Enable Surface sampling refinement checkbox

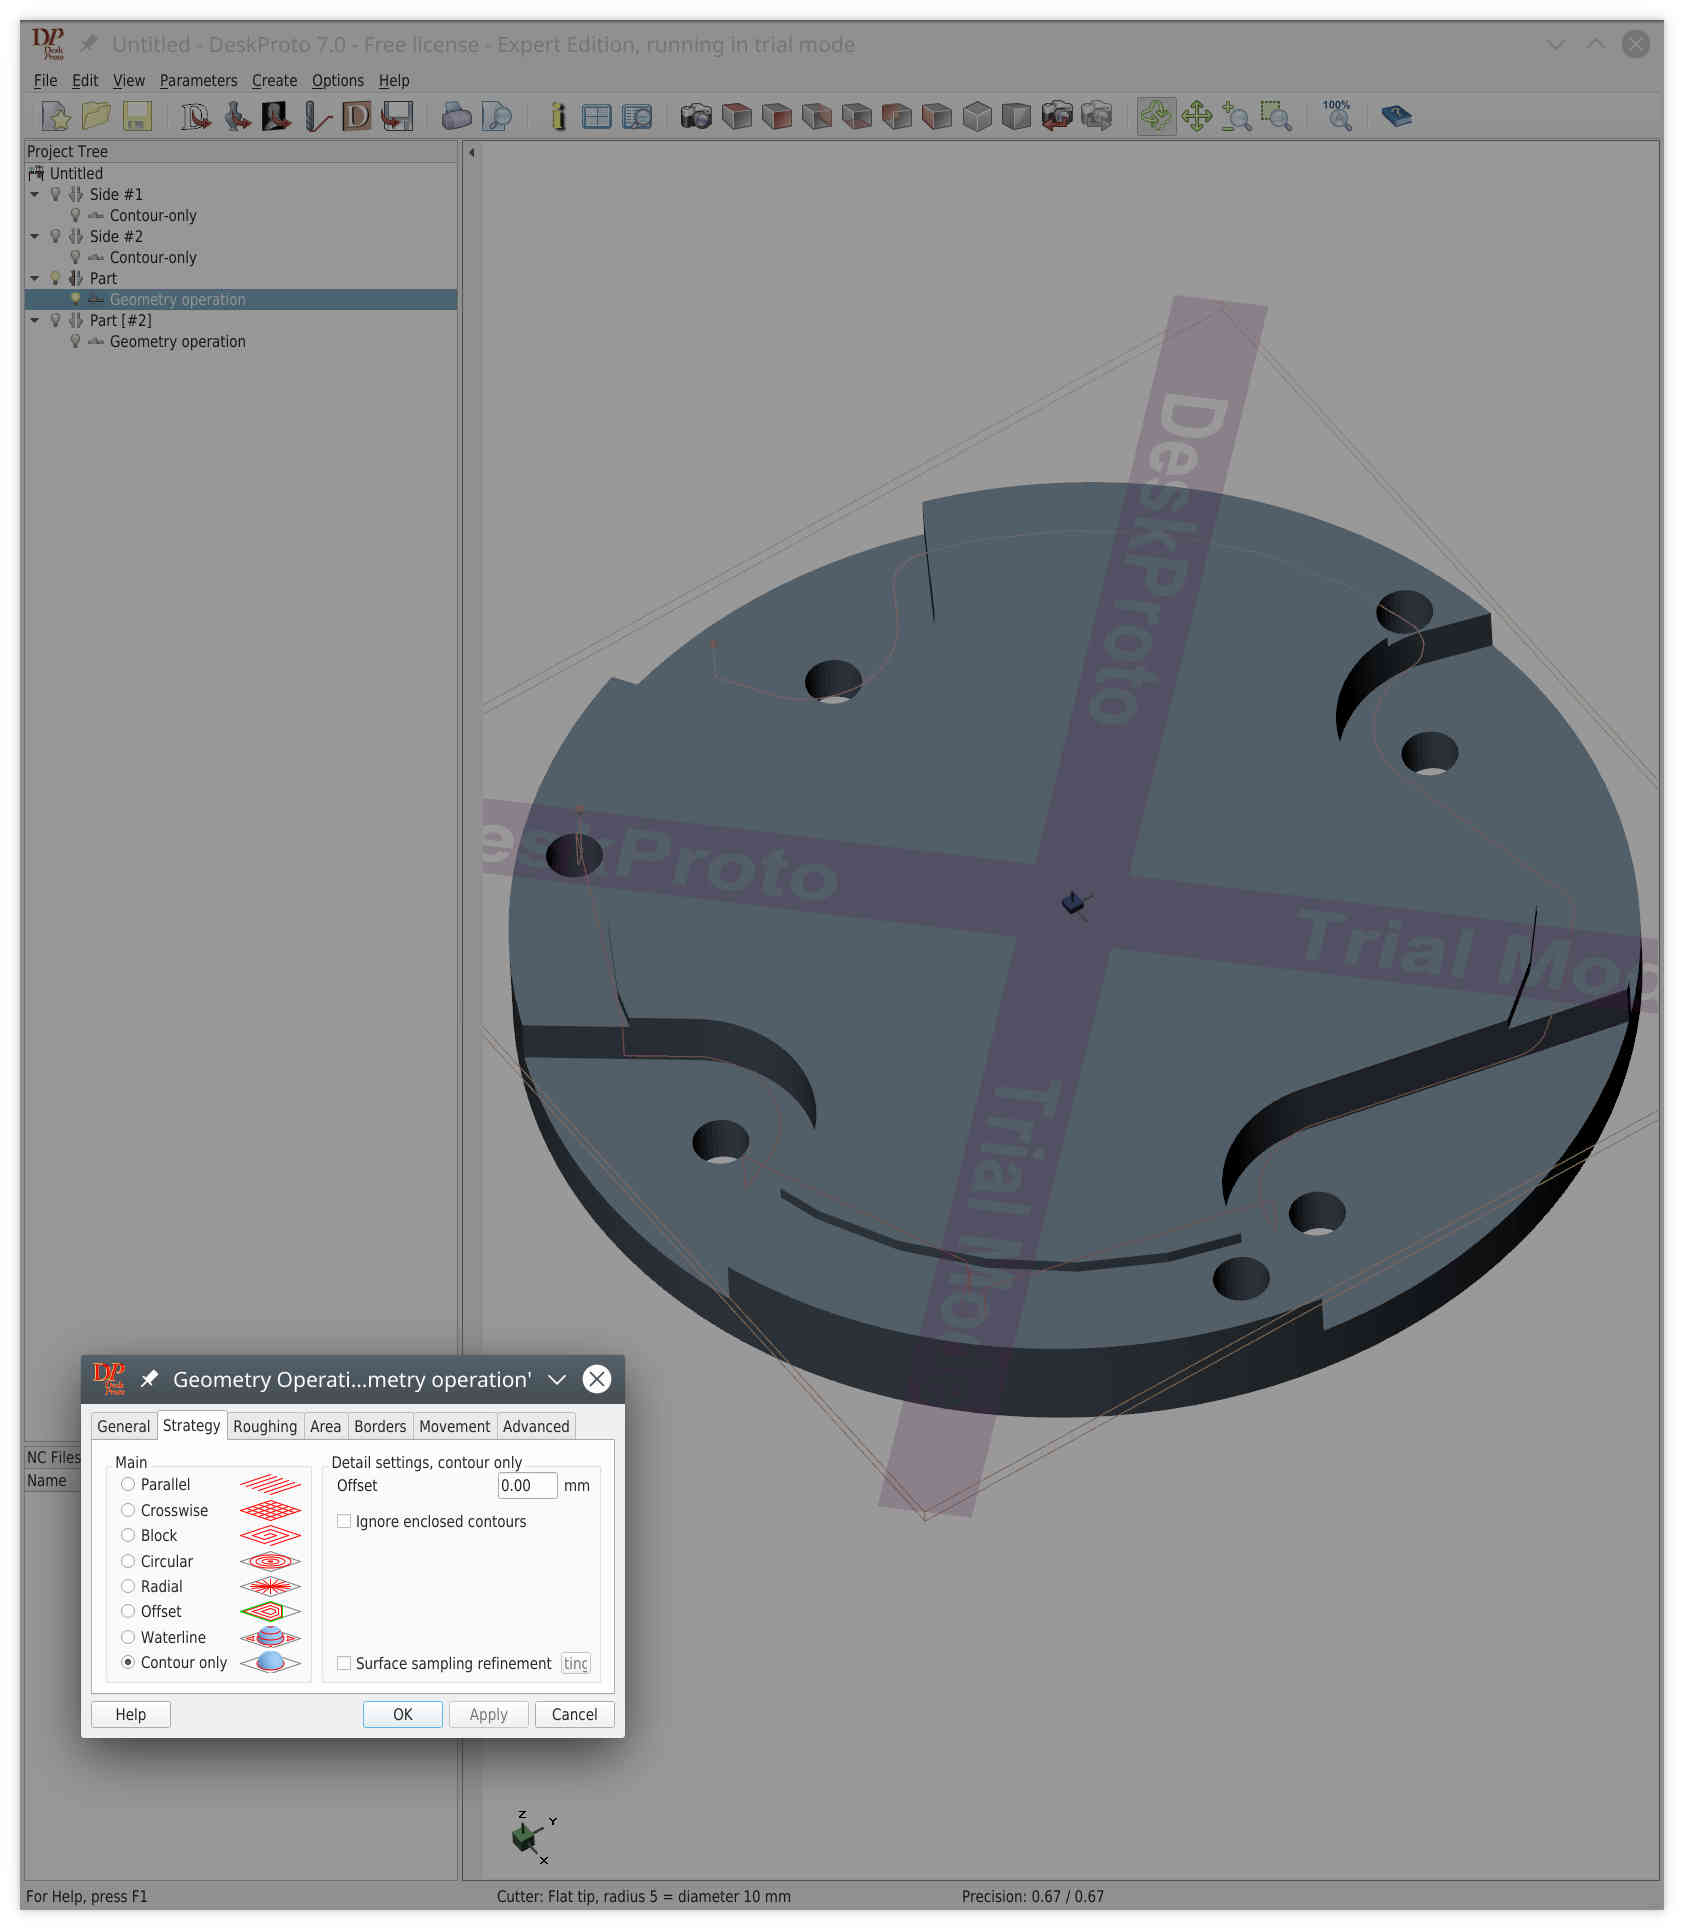(344, 1663)
